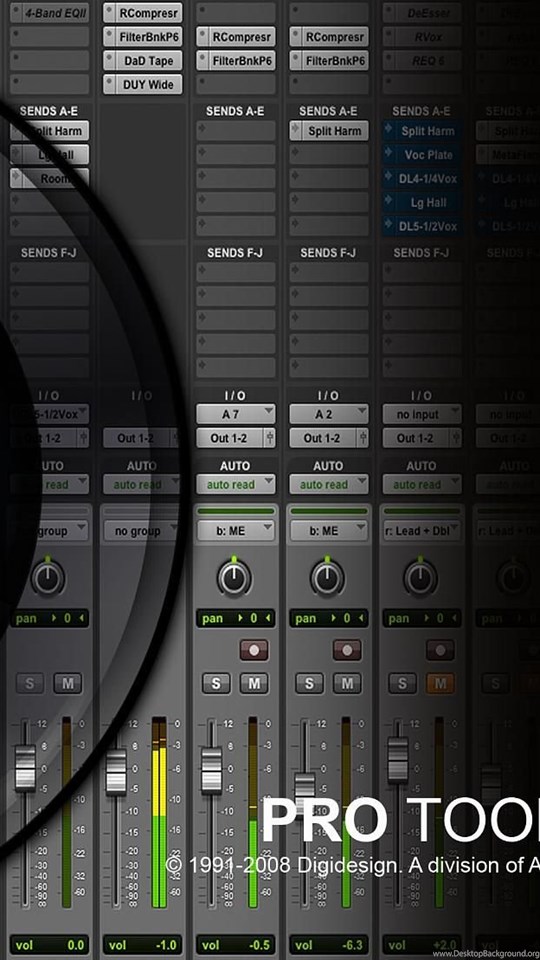Expand the auto read menu on A 7 track

[236, 484]
